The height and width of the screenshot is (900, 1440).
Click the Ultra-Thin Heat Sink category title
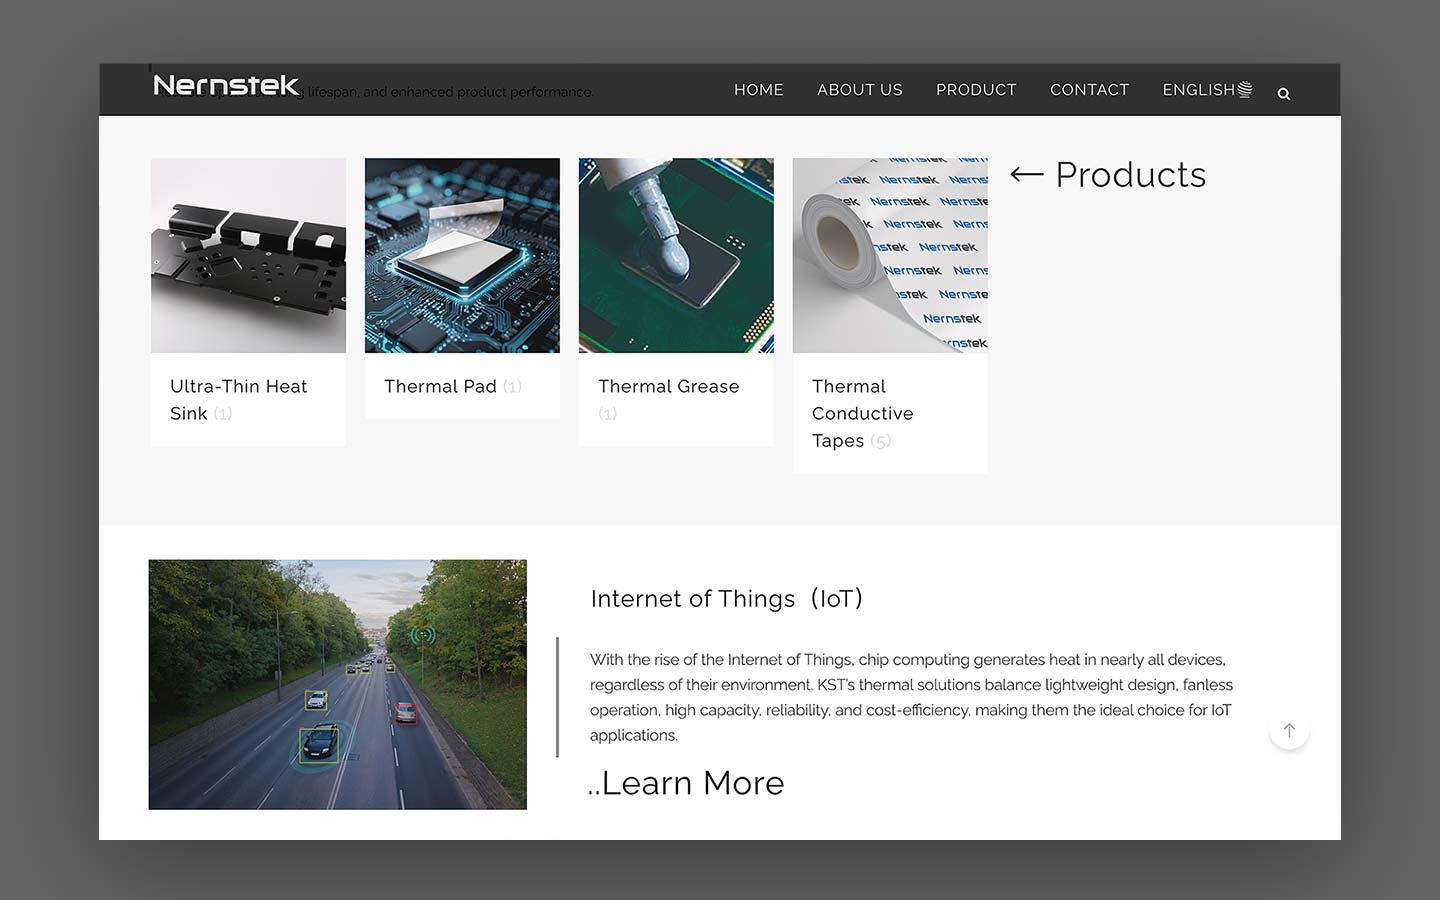[238, 399]
